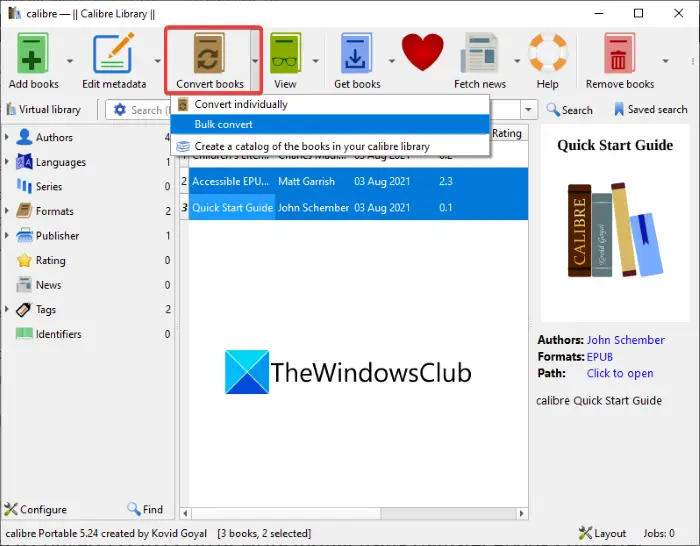The image size is (700, 546).
Task: Open the Add books dropdown arrow
Action: 70,61
